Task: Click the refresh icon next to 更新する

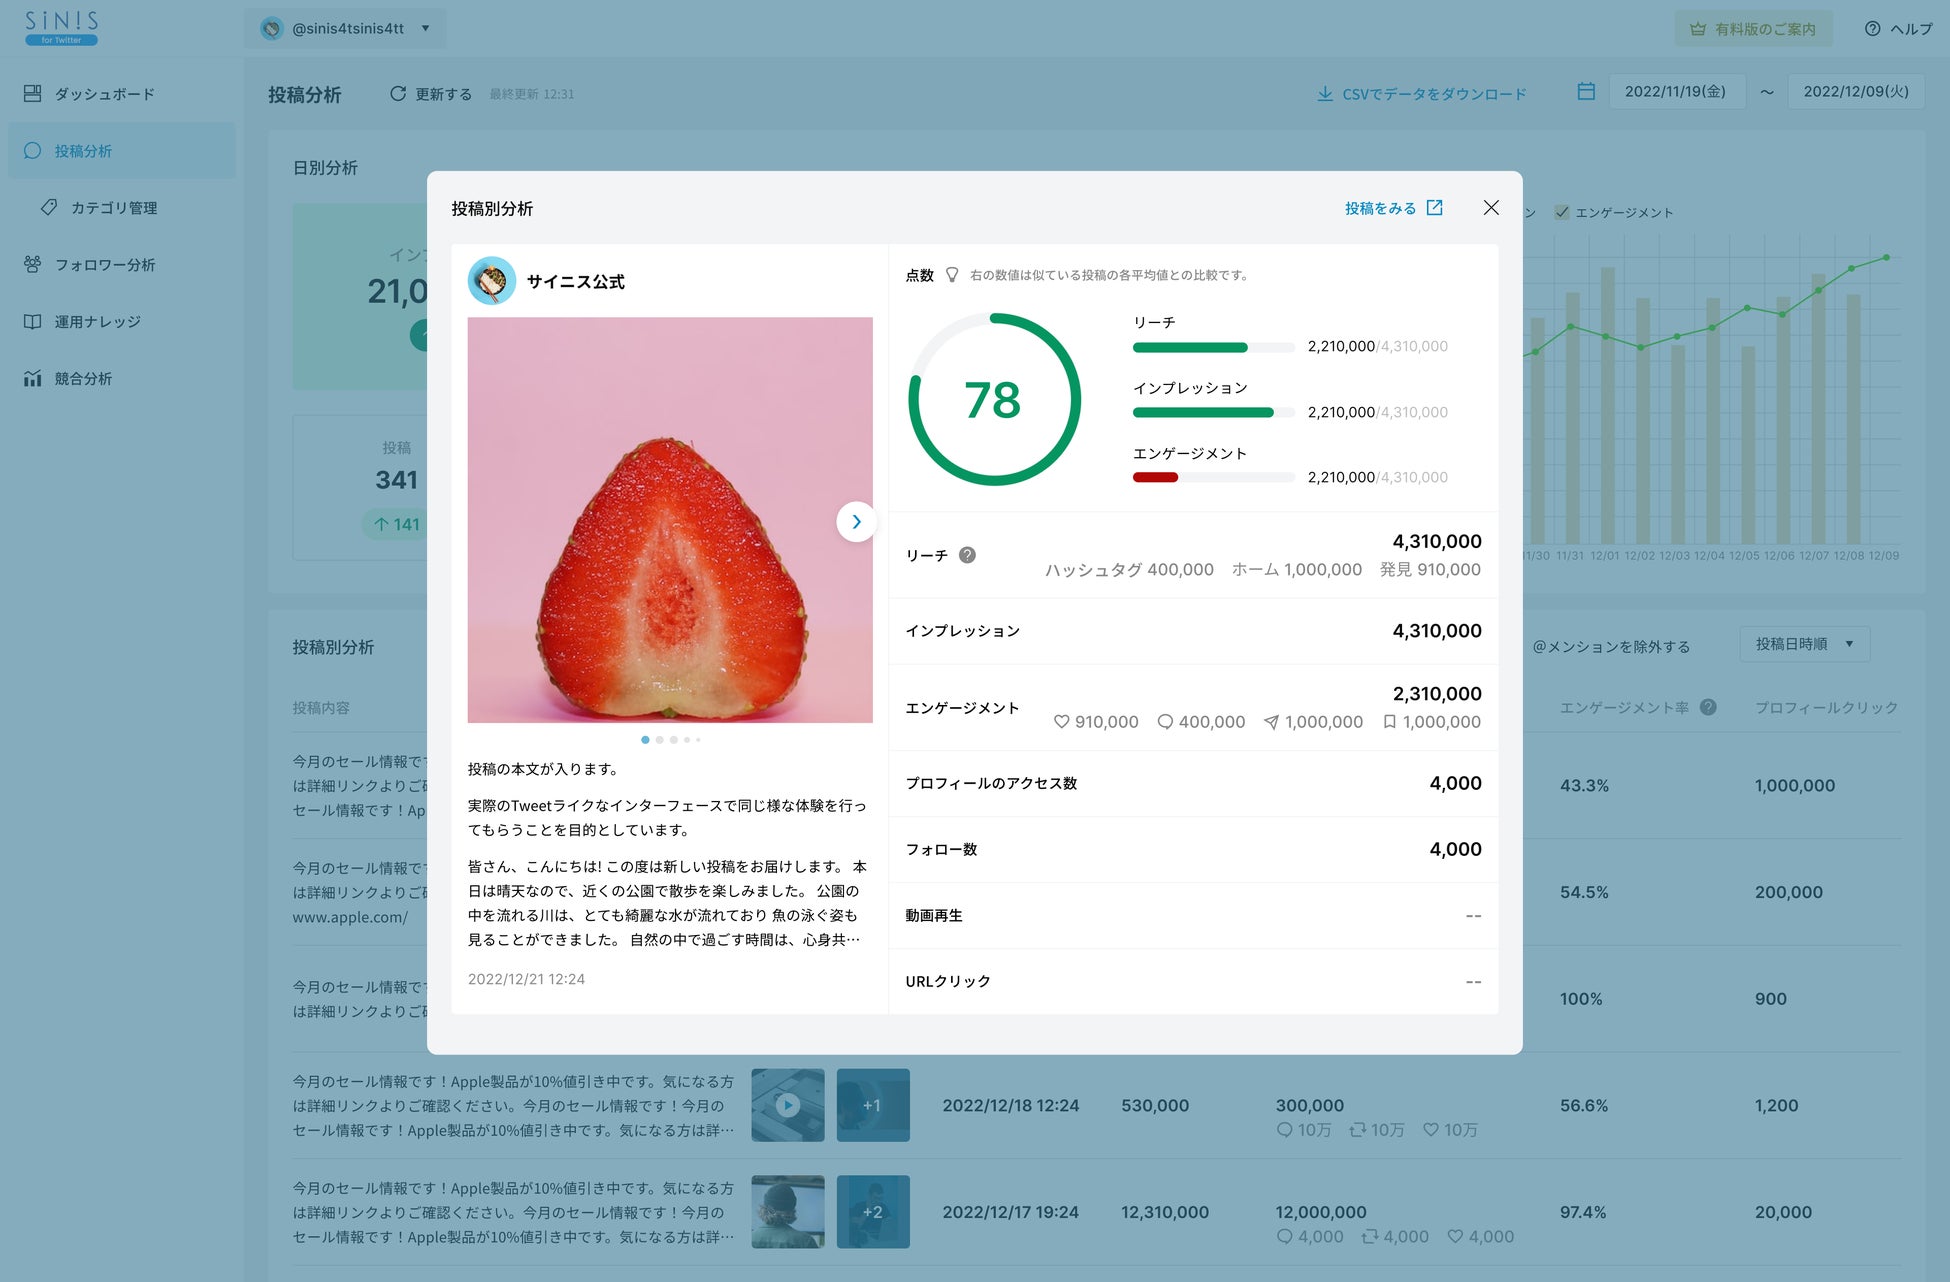Action: tap(398, 93)
